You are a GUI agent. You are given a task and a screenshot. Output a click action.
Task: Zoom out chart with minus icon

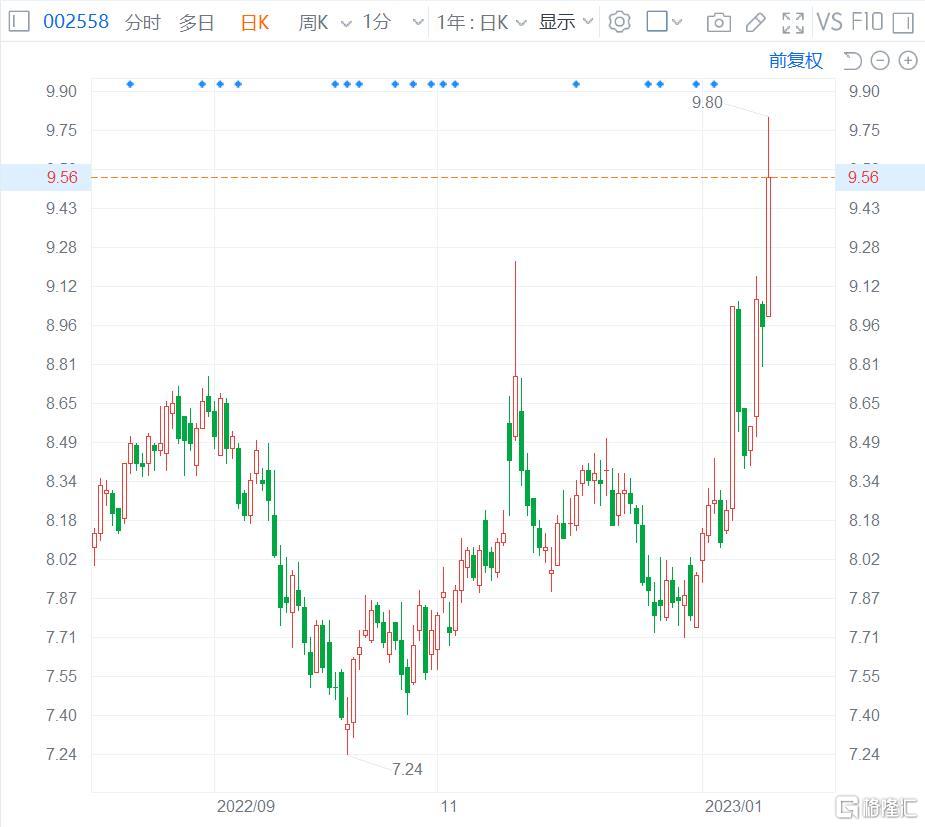click(880, 60)
